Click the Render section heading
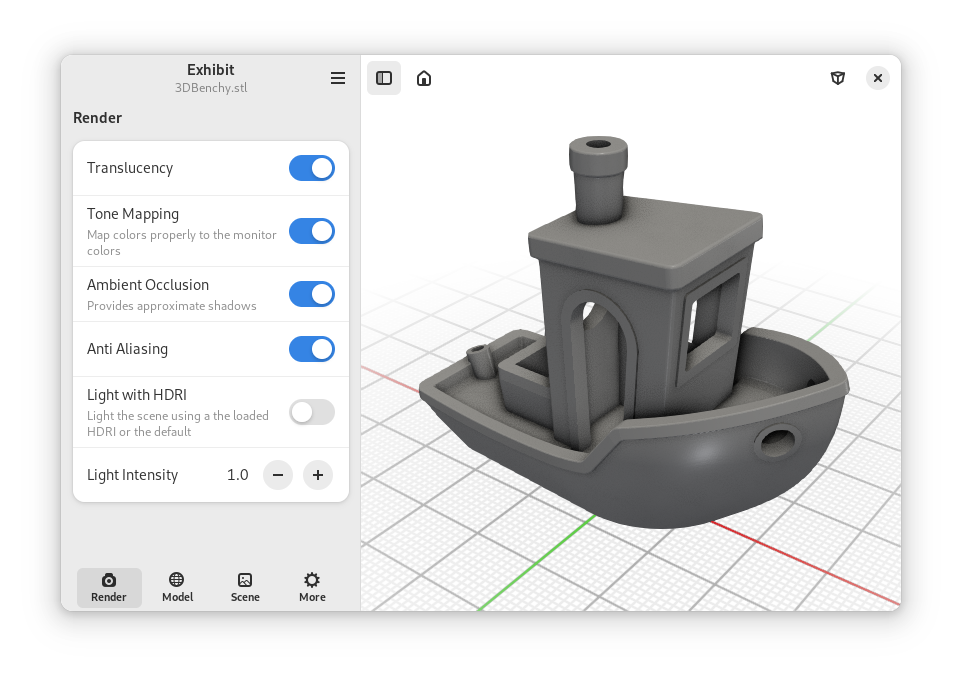The image size is (962, 678). coord(98,118)
